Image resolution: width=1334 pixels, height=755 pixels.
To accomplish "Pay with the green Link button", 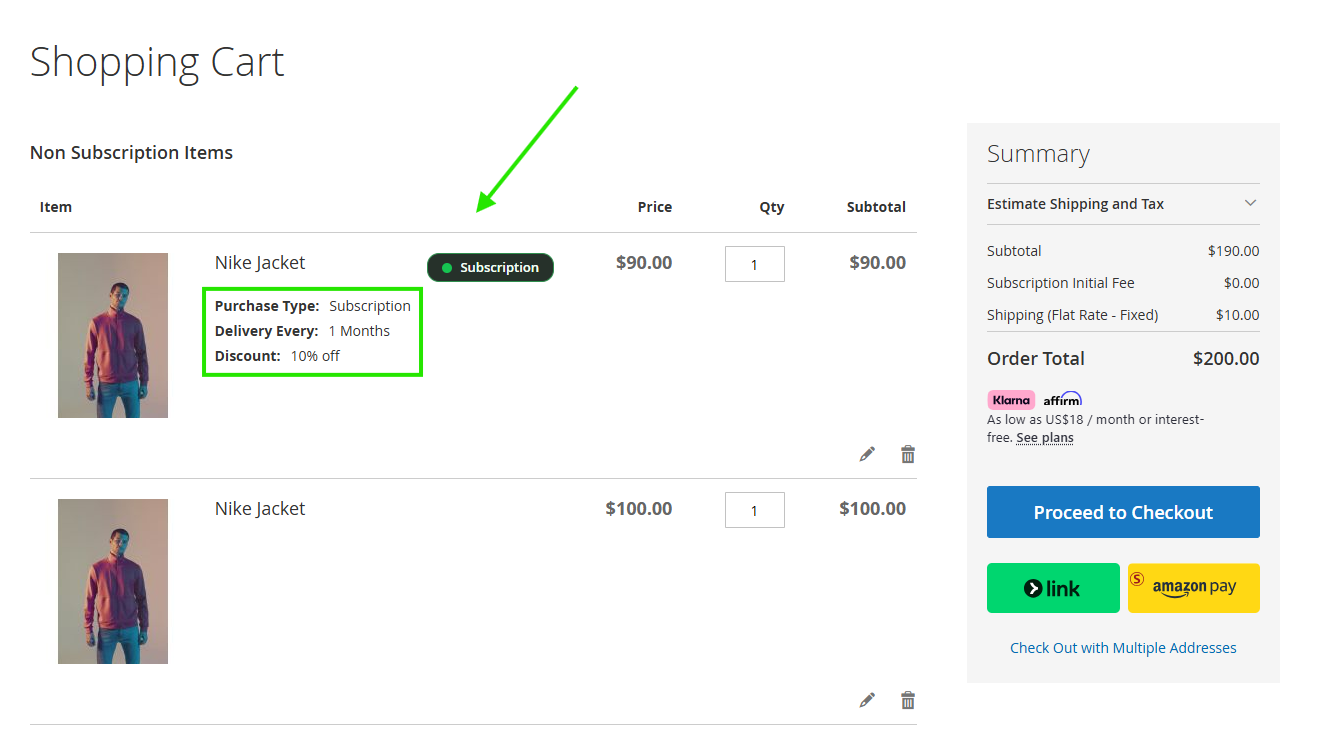I will pyautogui.click(x=1053, y=588).
